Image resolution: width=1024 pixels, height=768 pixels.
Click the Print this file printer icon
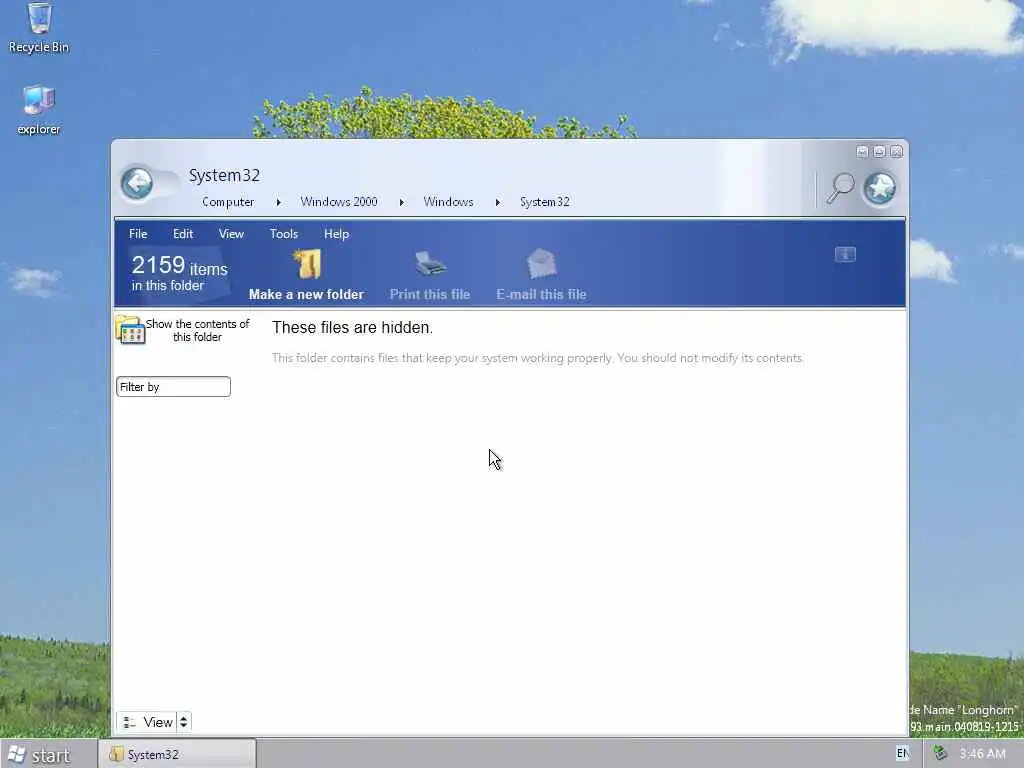pyautogui.click(x=430, y=264)
